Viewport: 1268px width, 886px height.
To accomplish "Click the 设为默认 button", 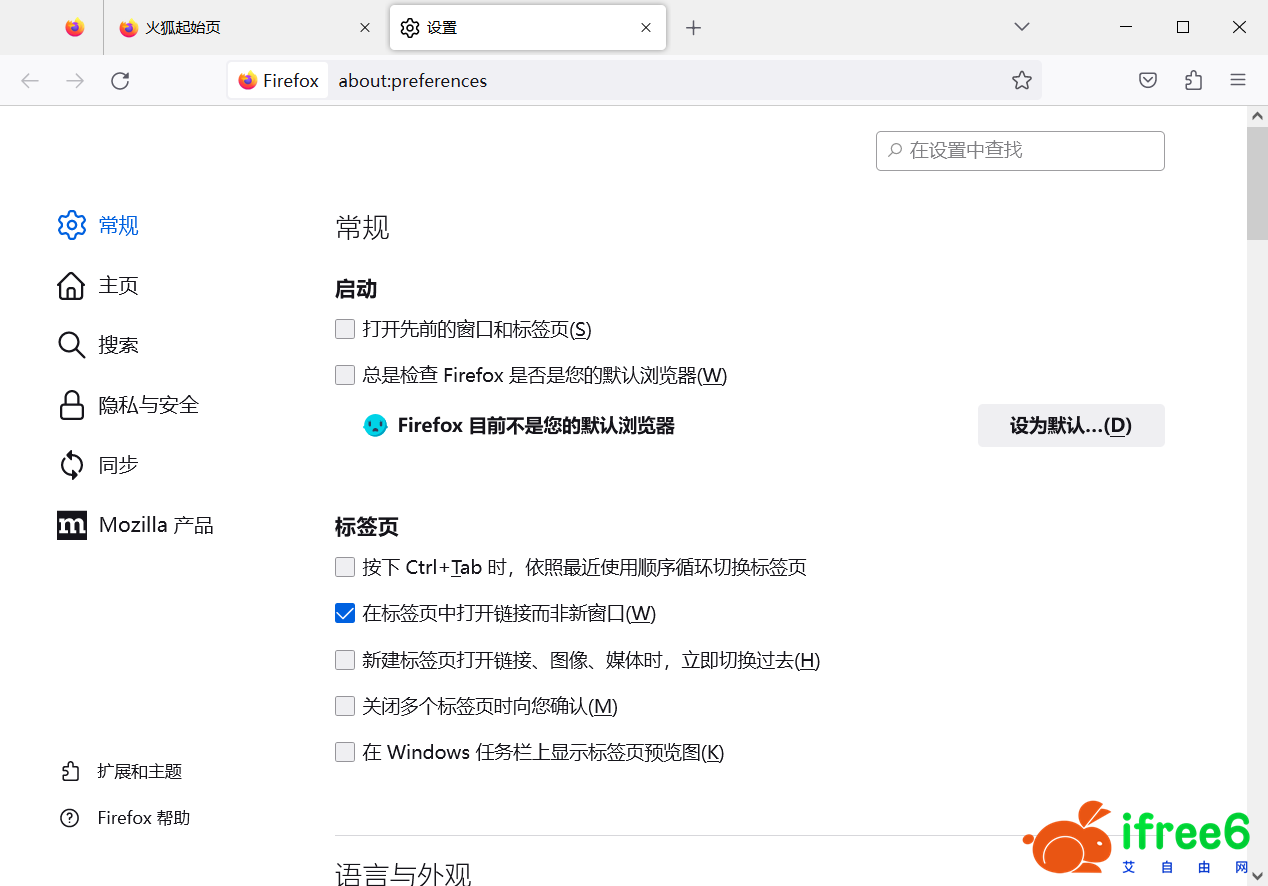I will click(1070, 426).
